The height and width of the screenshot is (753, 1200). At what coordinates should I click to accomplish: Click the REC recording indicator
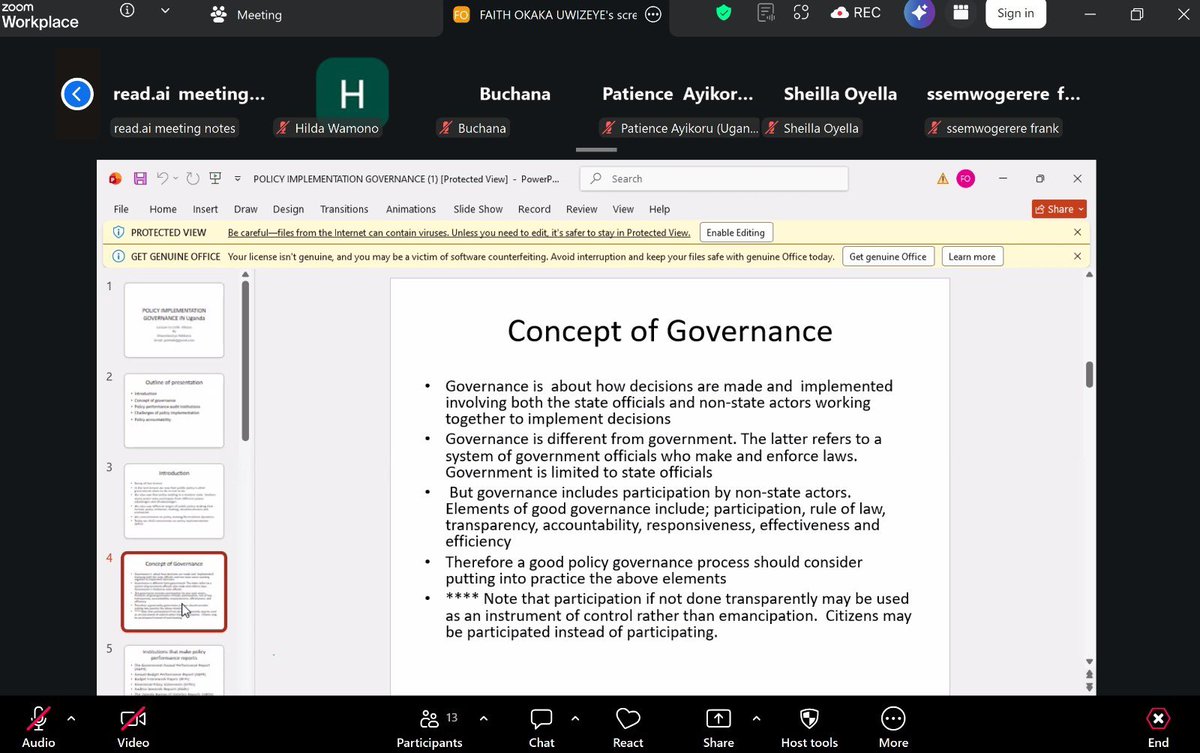click(x=856, y=13)
